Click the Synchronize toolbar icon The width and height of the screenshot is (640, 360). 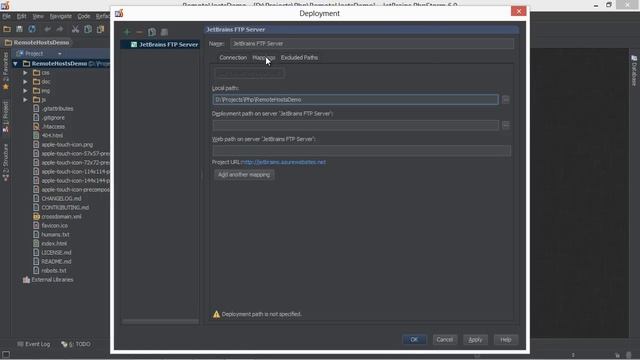(32, 29)
